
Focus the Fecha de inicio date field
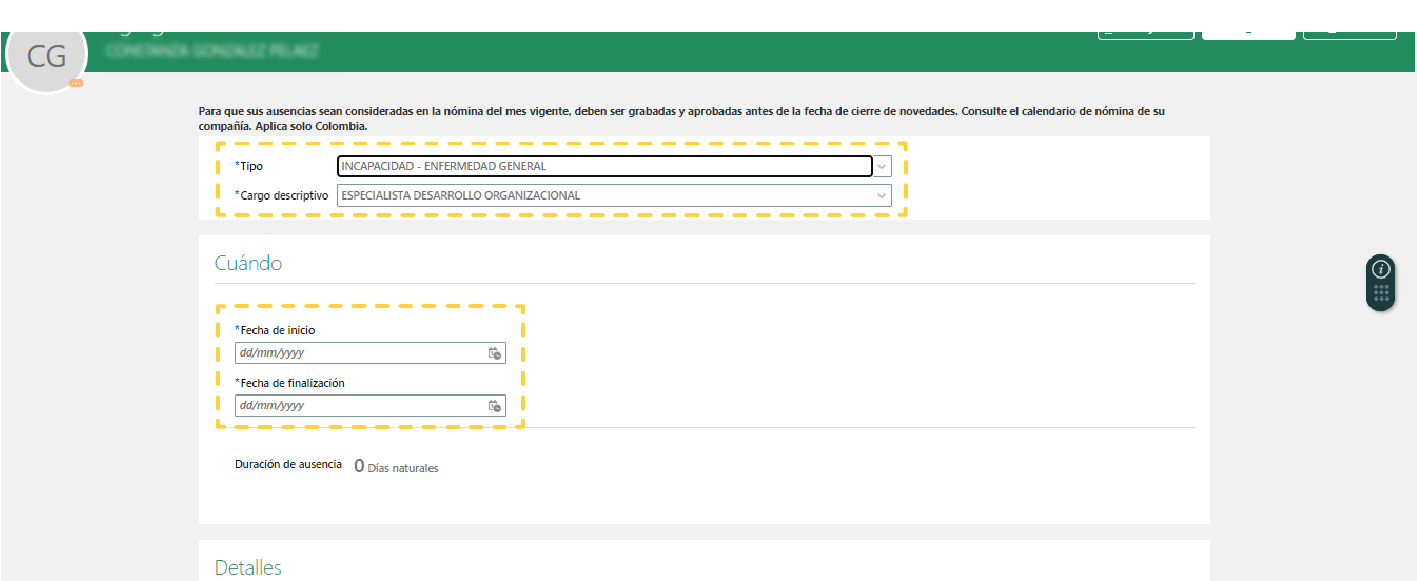pyautogui.click(x=360, y=353)
